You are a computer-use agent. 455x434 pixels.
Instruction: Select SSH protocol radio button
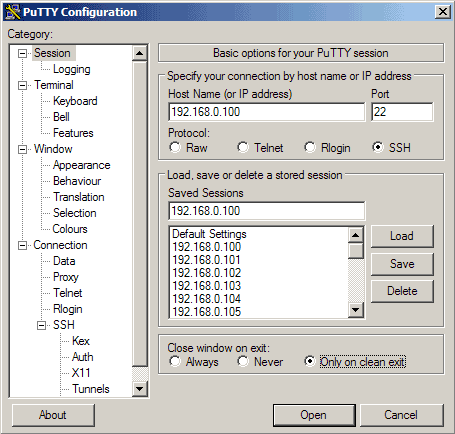click(x=378, y=147)
